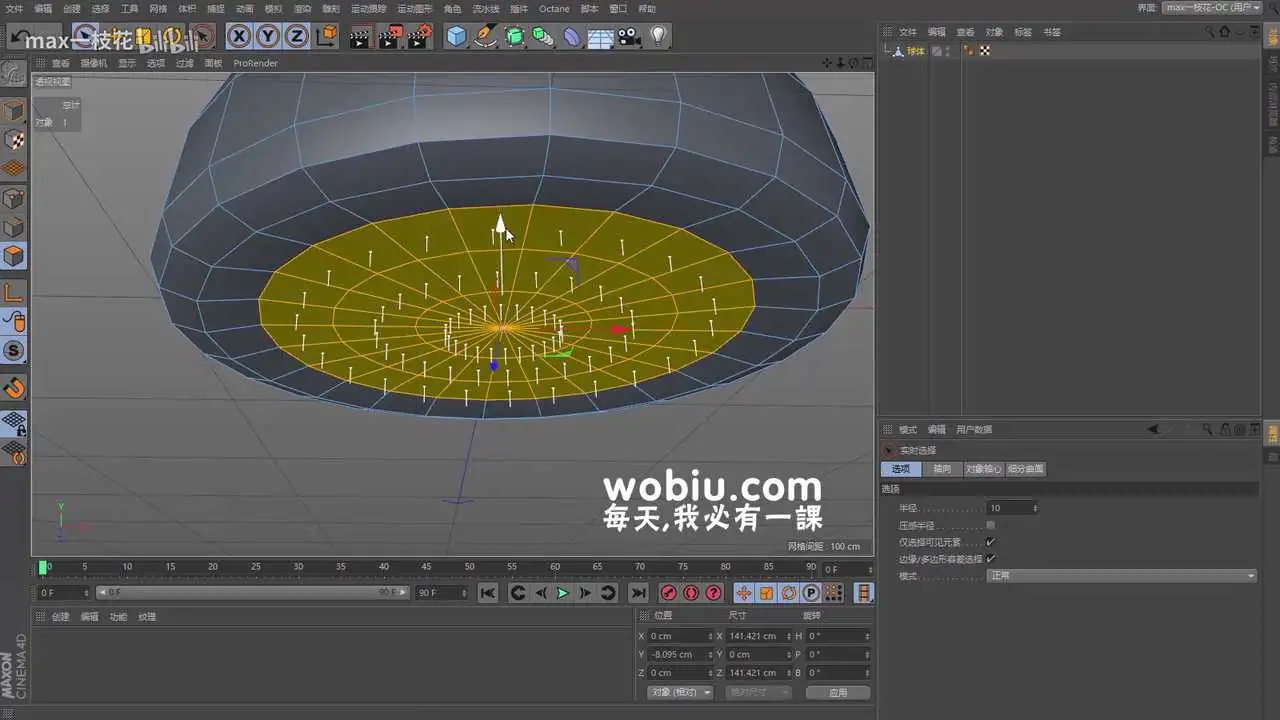The width and height of the screenshot is (1280, 720).
Task: Select Polygons mode in left toolbar
Action: 14,256
